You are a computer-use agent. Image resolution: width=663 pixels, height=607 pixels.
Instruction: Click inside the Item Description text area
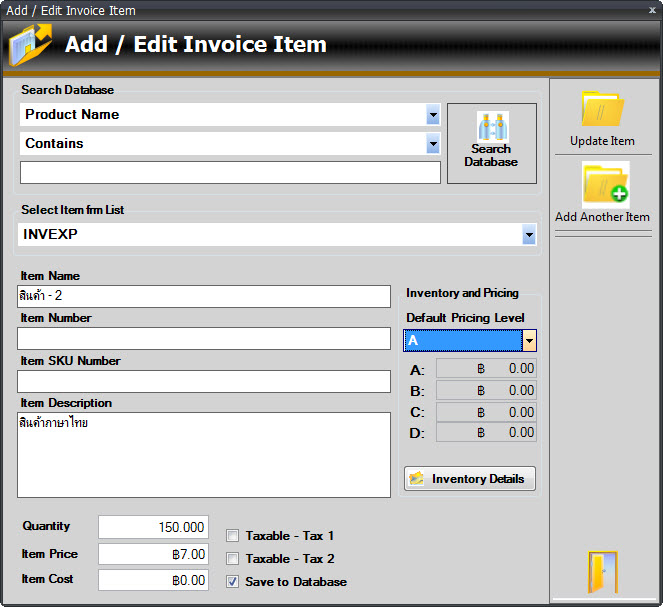pyautogui.click(x=203, y=455)
